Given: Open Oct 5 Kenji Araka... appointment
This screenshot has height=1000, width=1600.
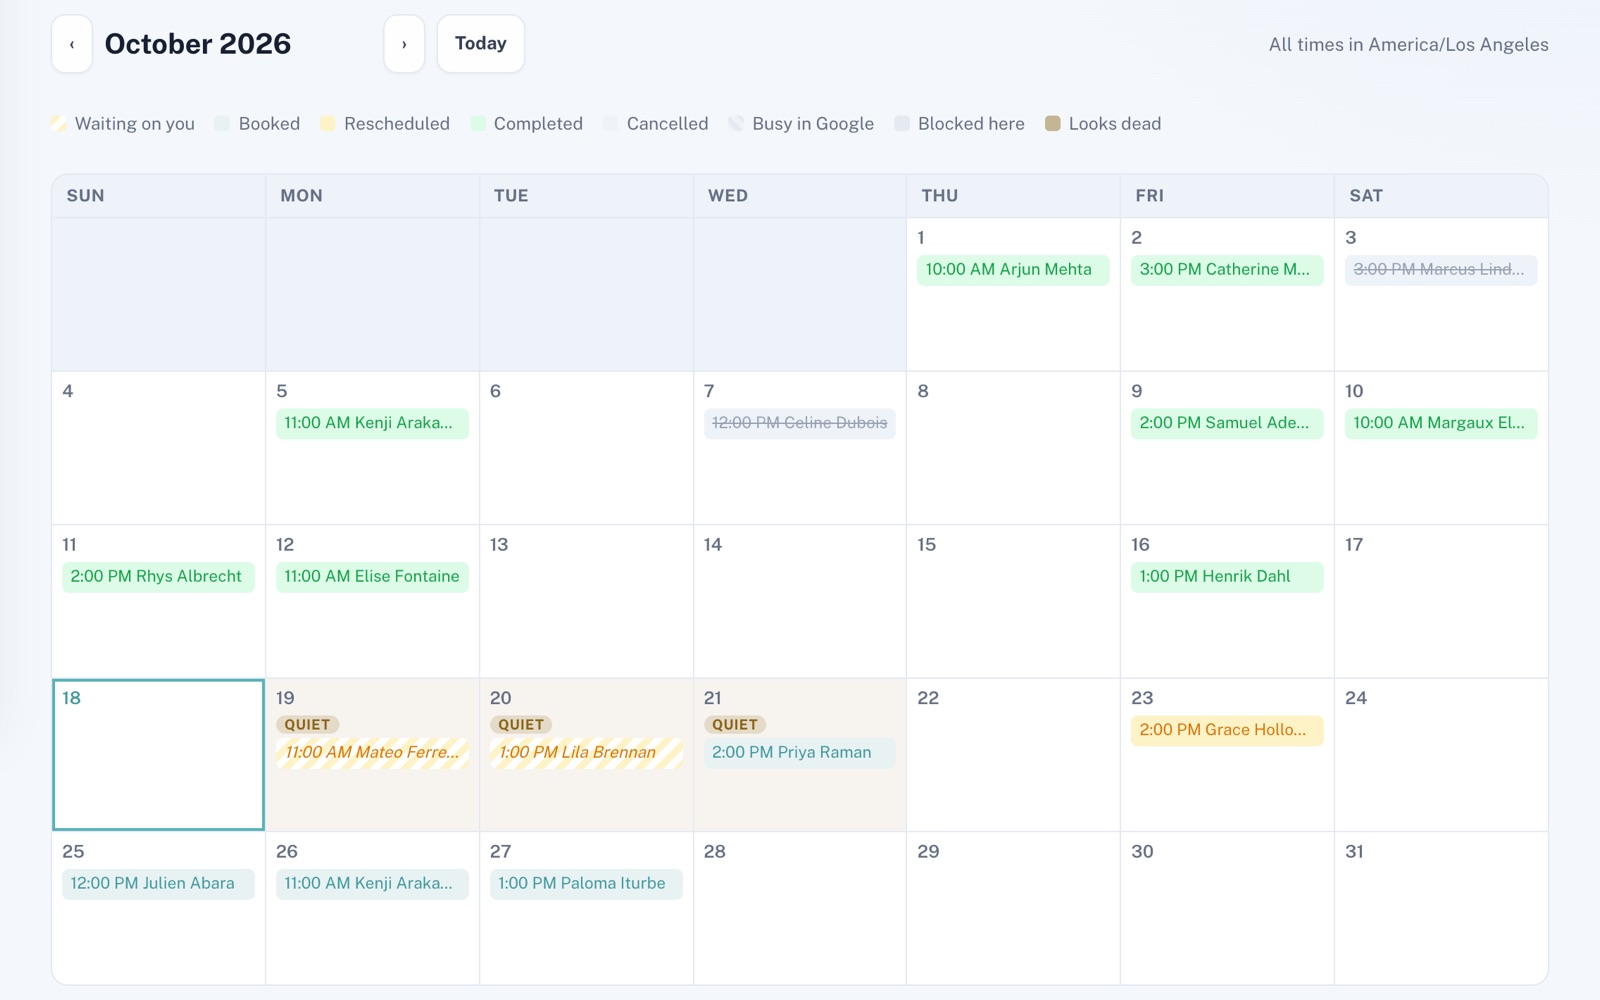Looking at the screenshot, I should 372,423.
